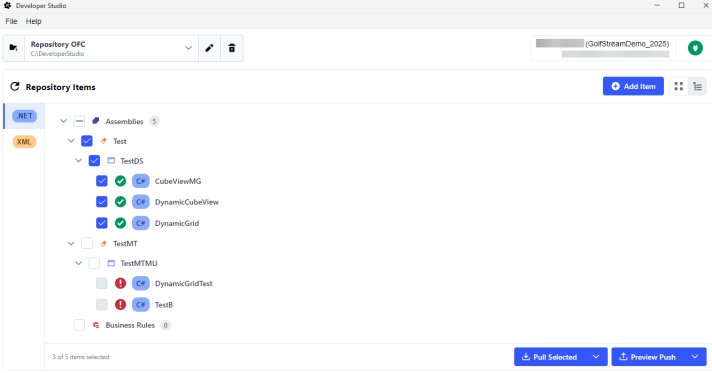
Task: Click the Business Rules count badge 0
Action: (x=166, y=325)
